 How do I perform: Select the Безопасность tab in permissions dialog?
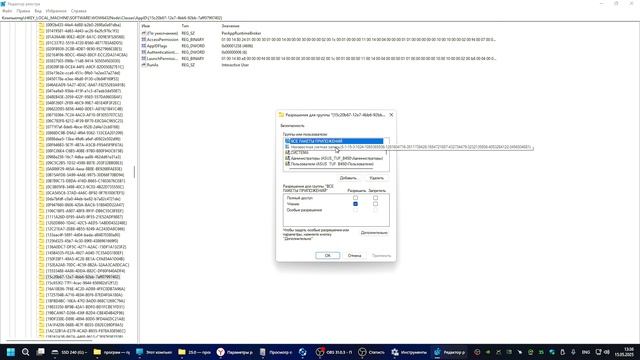click(292, 126)
